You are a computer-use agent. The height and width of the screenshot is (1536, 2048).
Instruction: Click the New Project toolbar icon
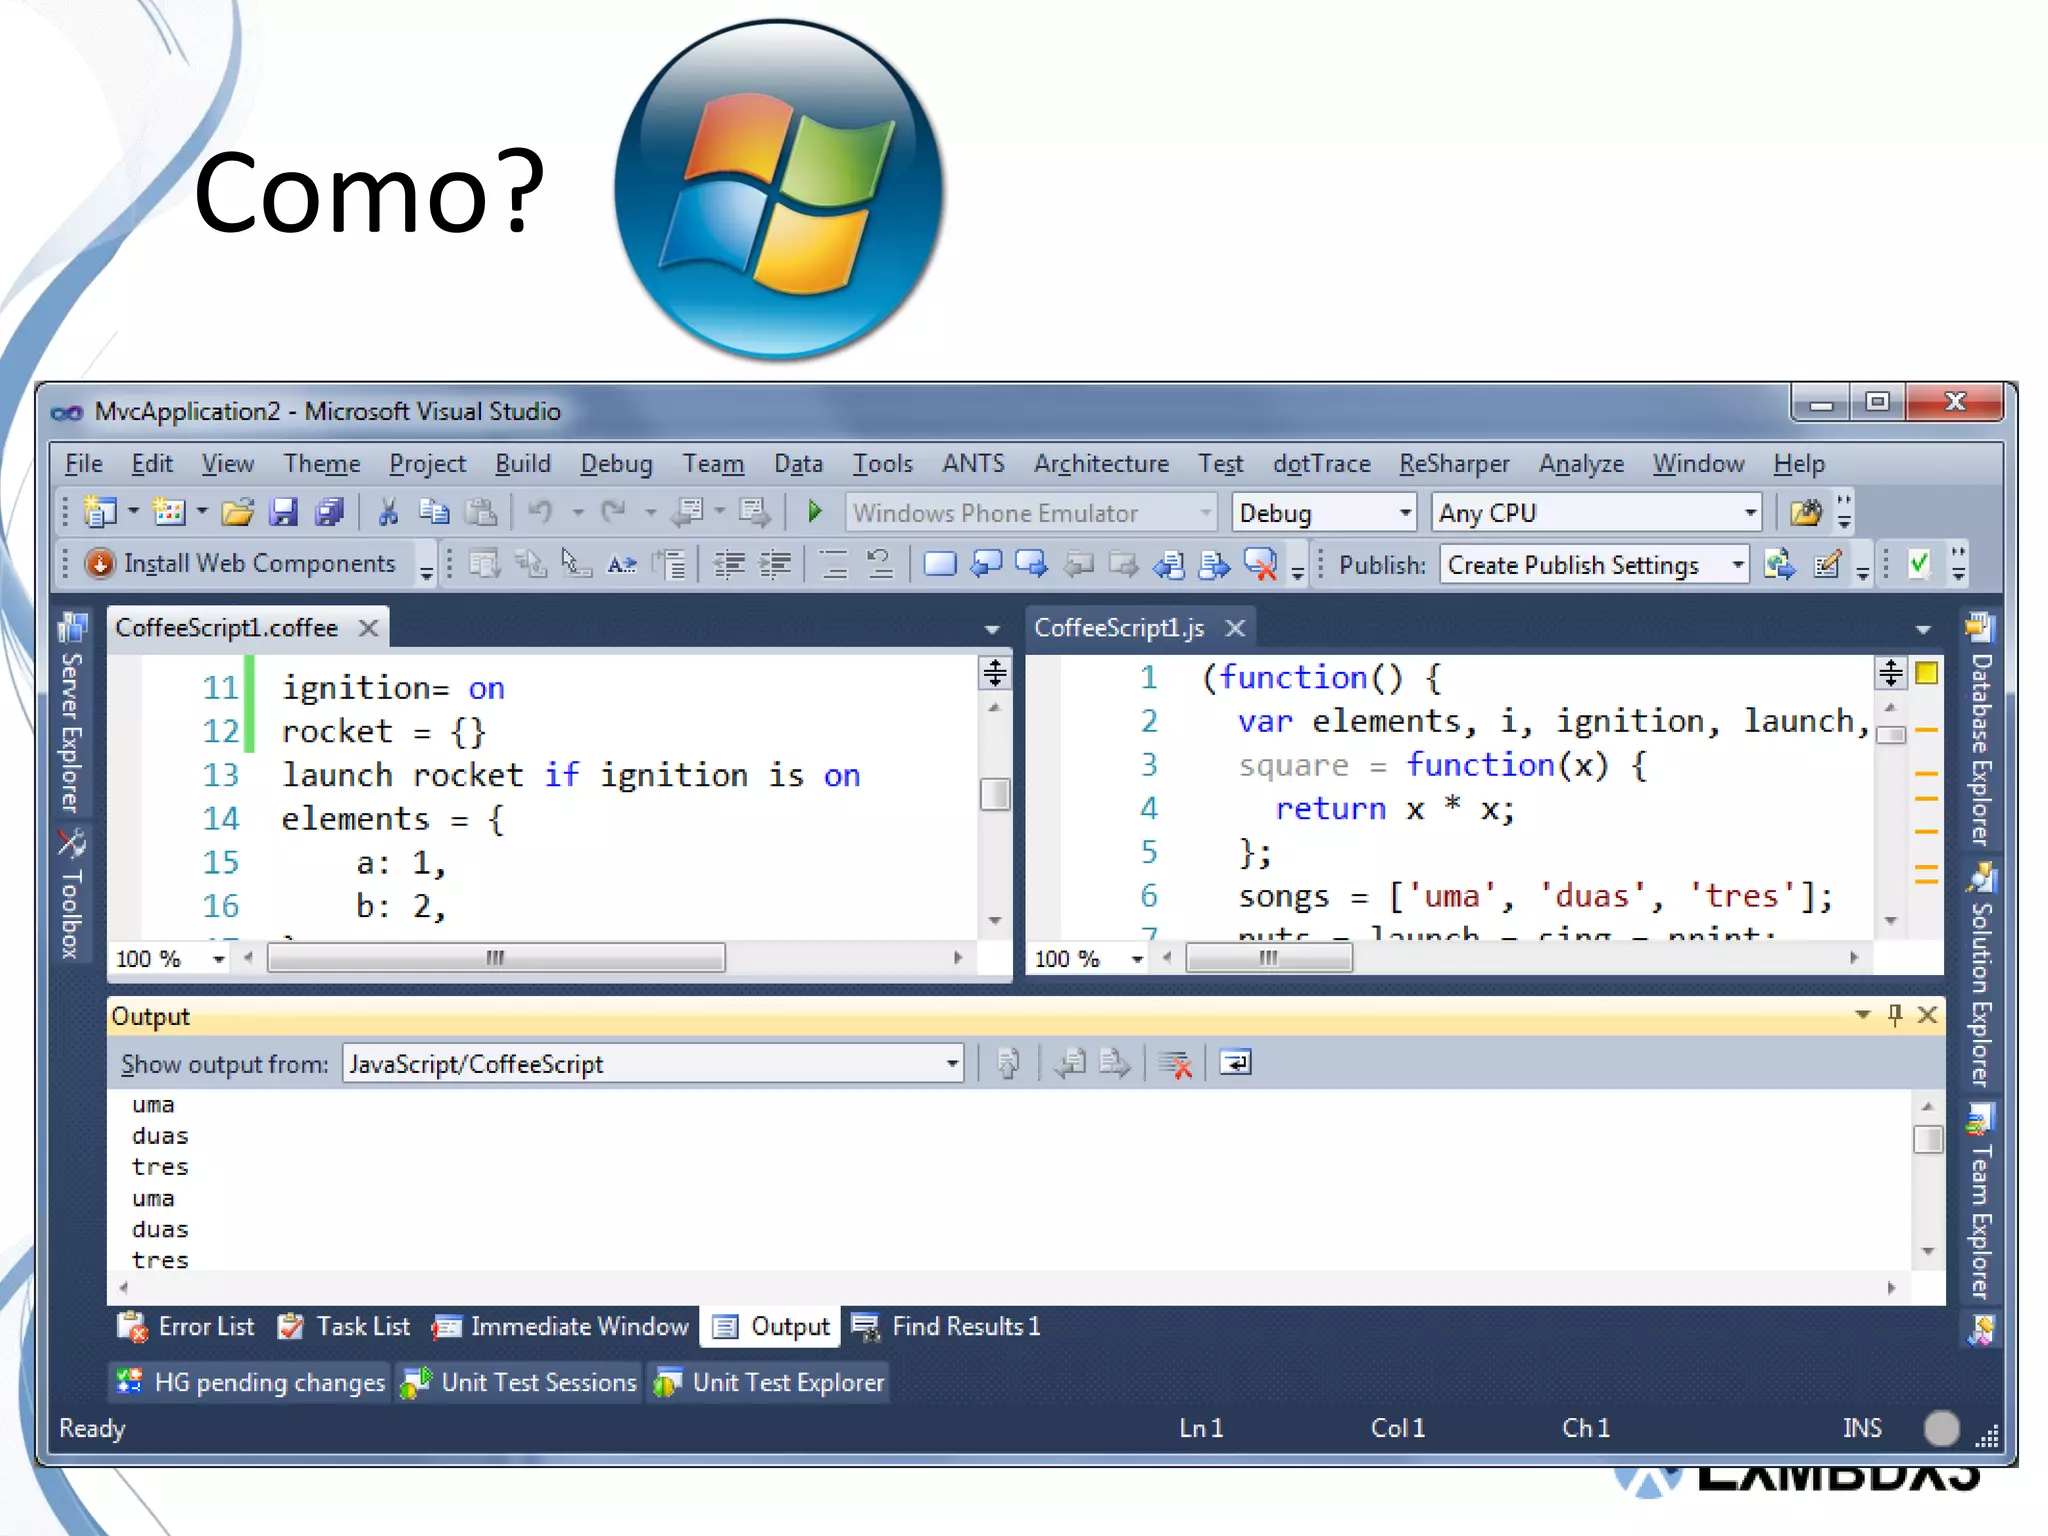100,512
